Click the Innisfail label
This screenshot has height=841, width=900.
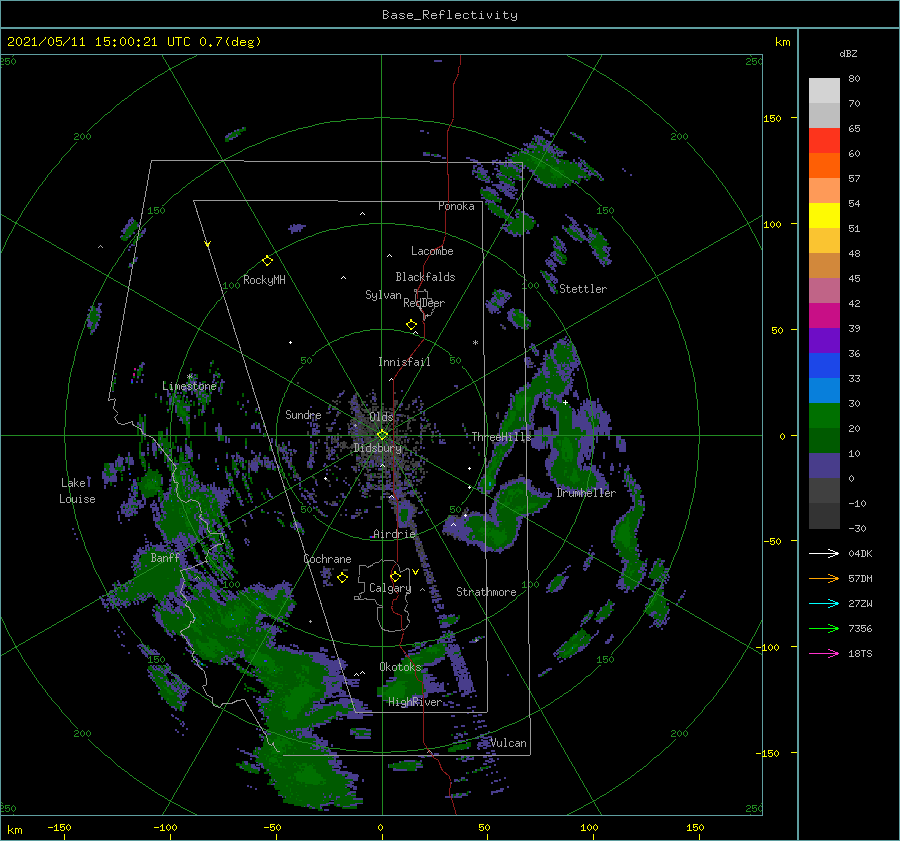(404, 362)
